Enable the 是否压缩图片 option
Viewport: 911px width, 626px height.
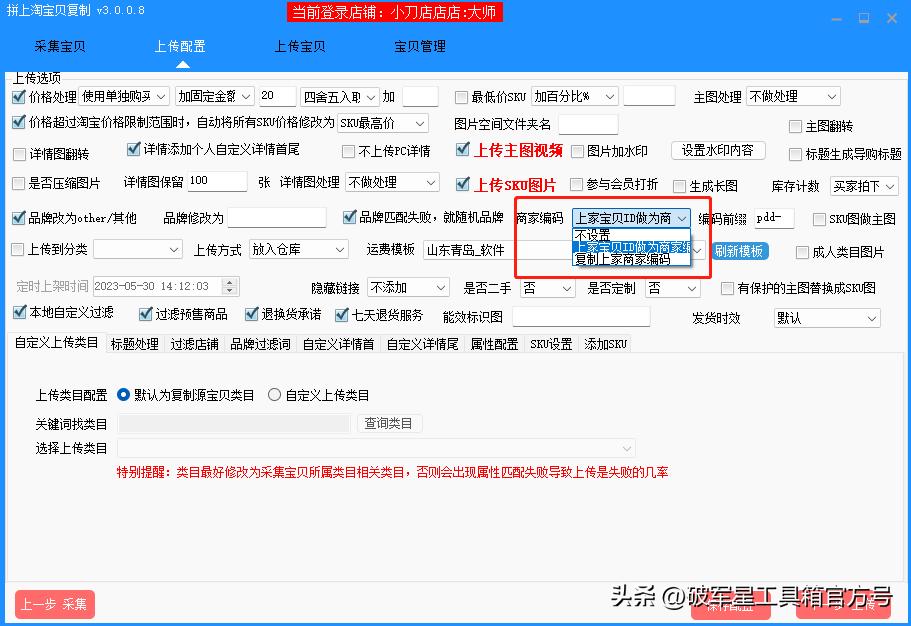[17, 183]
